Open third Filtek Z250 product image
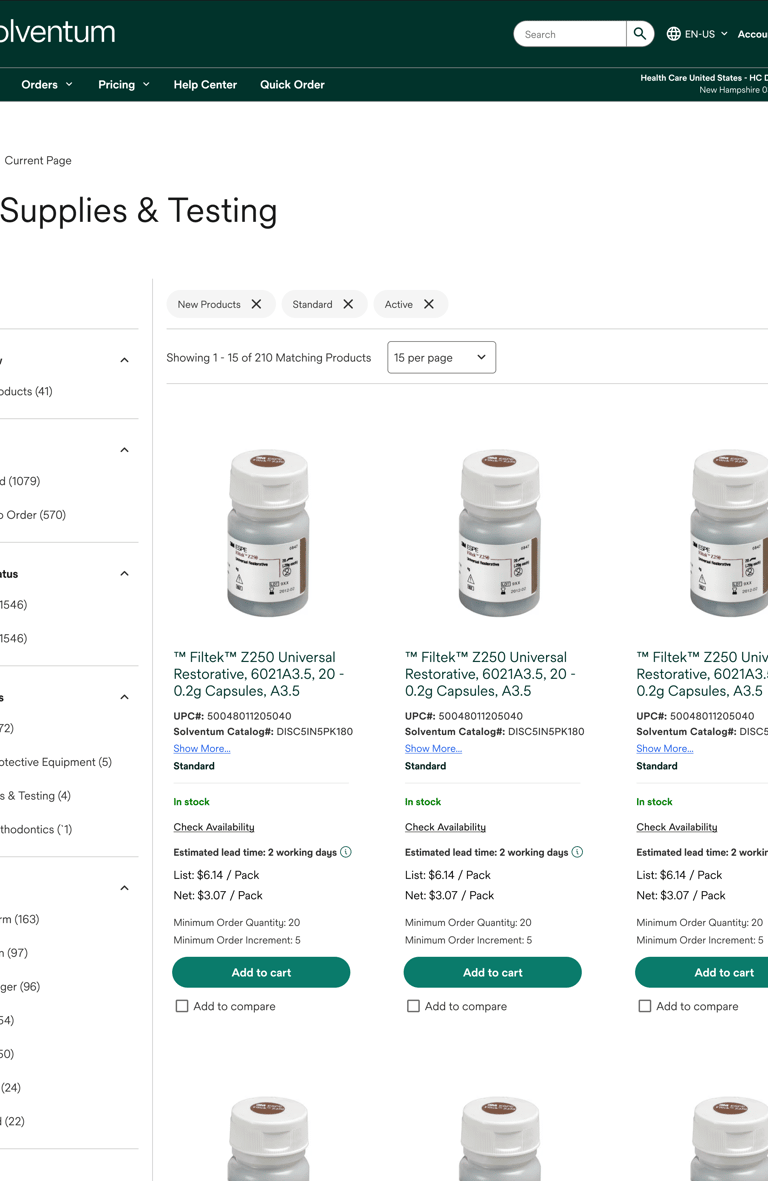This screenshot has height=1181, width=768. [x=729, y=533]
